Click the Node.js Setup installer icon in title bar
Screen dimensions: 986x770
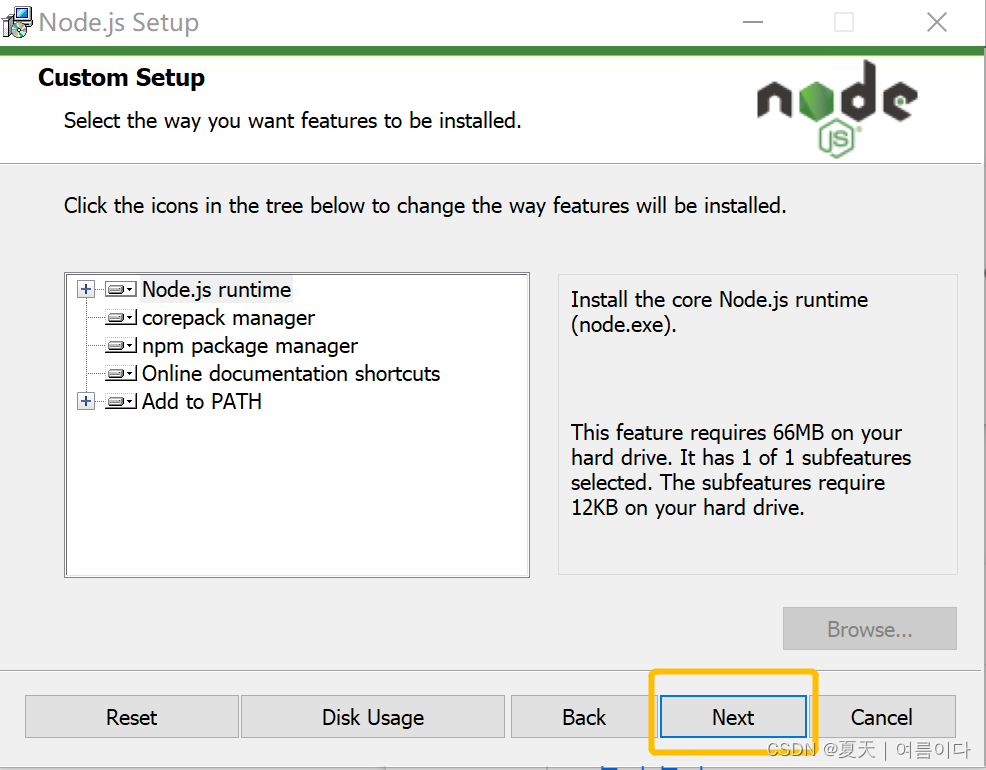click(16, 23)
